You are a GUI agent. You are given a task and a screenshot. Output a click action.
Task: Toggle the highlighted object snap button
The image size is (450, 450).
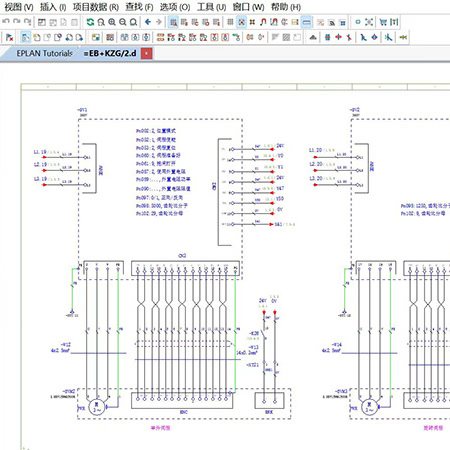(x=241, y=22)
